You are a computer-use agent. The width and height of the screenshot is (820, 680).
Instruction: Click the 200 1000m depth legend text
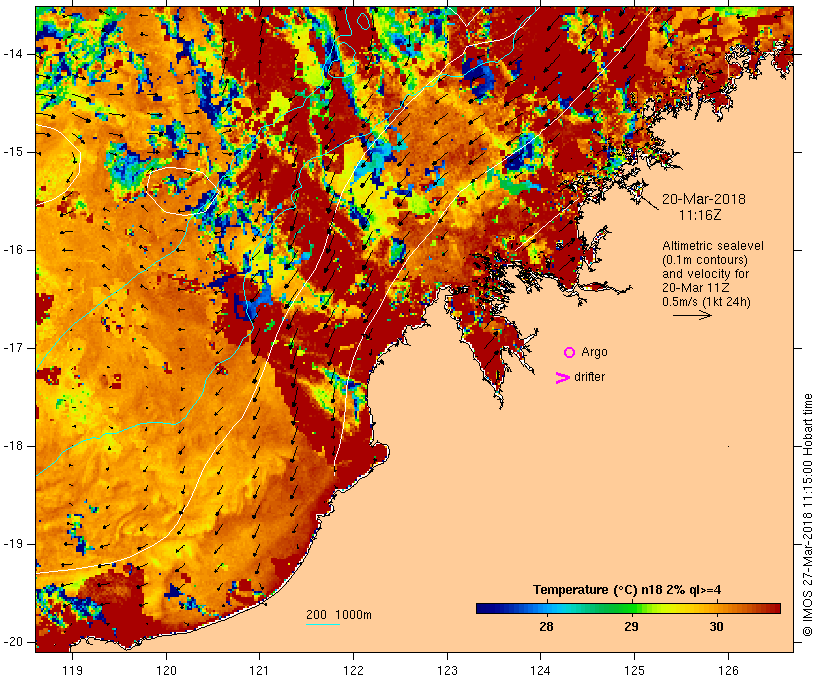coord(339,615)
